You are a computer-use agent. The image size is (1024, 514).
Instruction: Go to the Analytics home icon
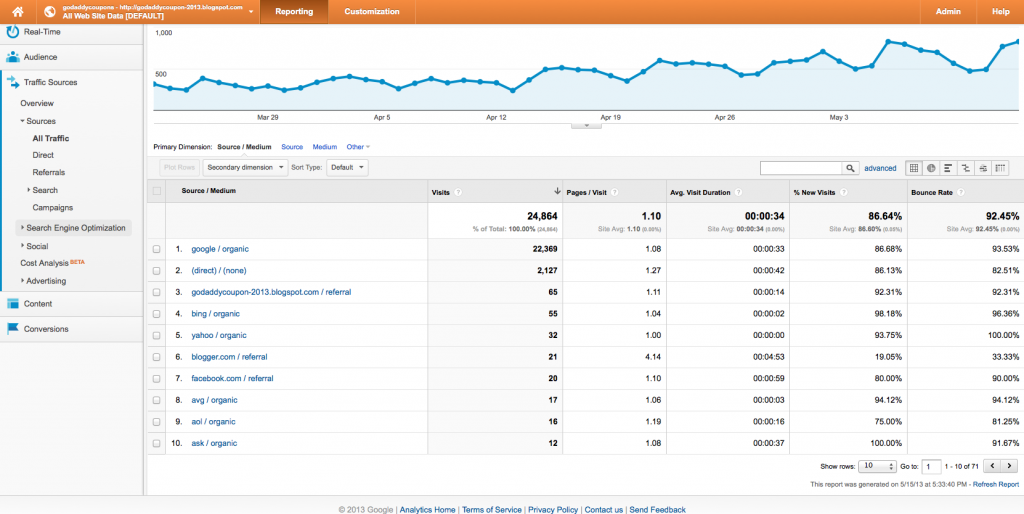pyautogui.click(x=18, y=11)
